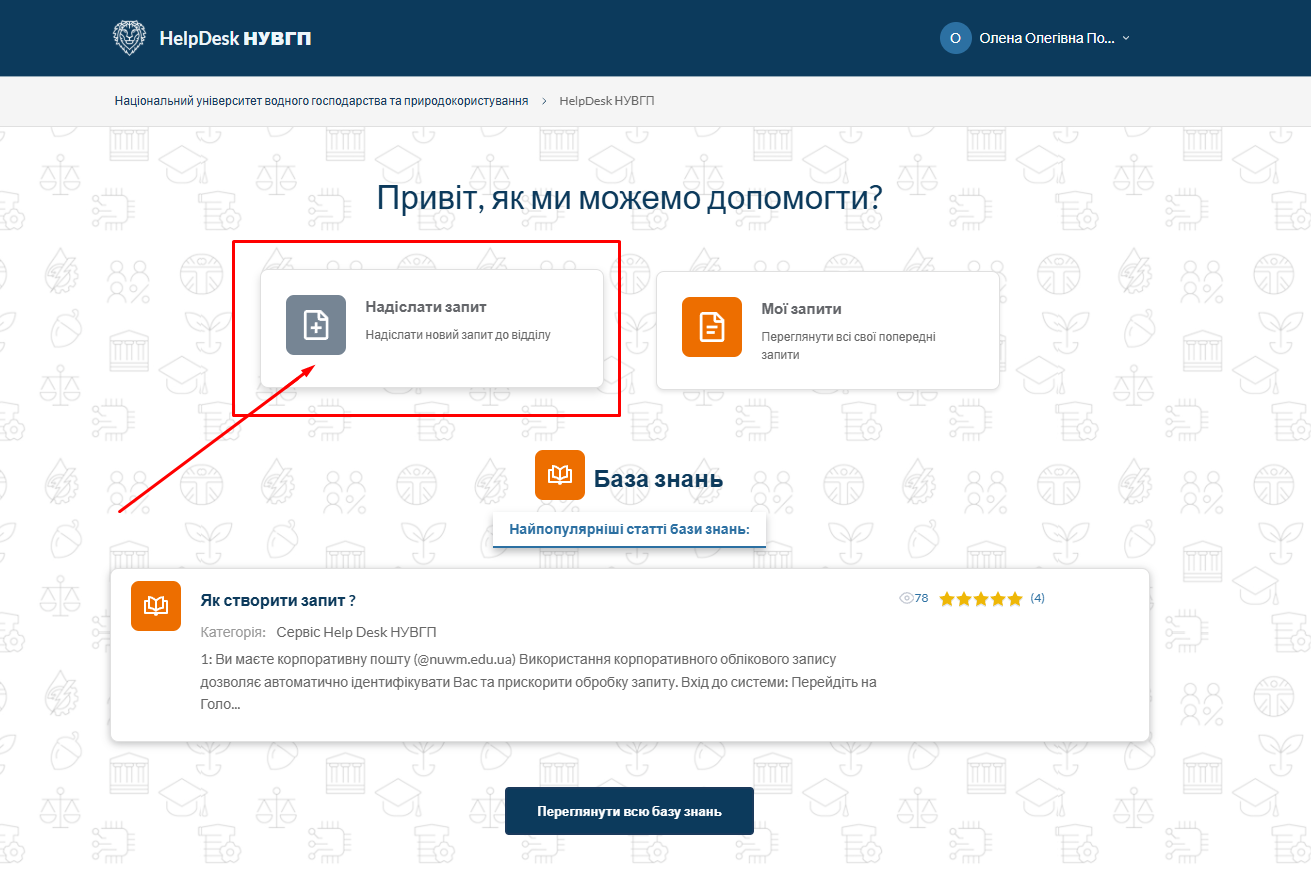The image size is (1311, 875).
Task: Open the gray Надіслати запит document-plus icon
Action: pyautogui.click(x=316, y=325)
